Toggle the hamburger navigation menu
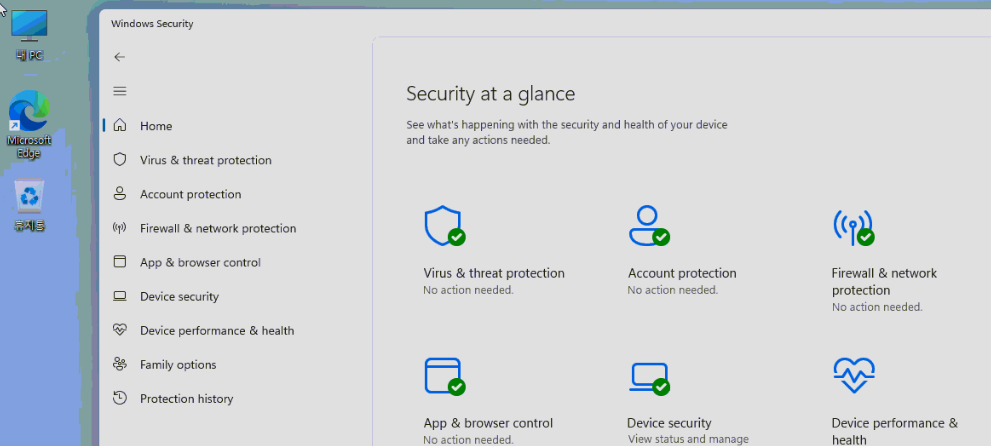 (x=119, y=91)
